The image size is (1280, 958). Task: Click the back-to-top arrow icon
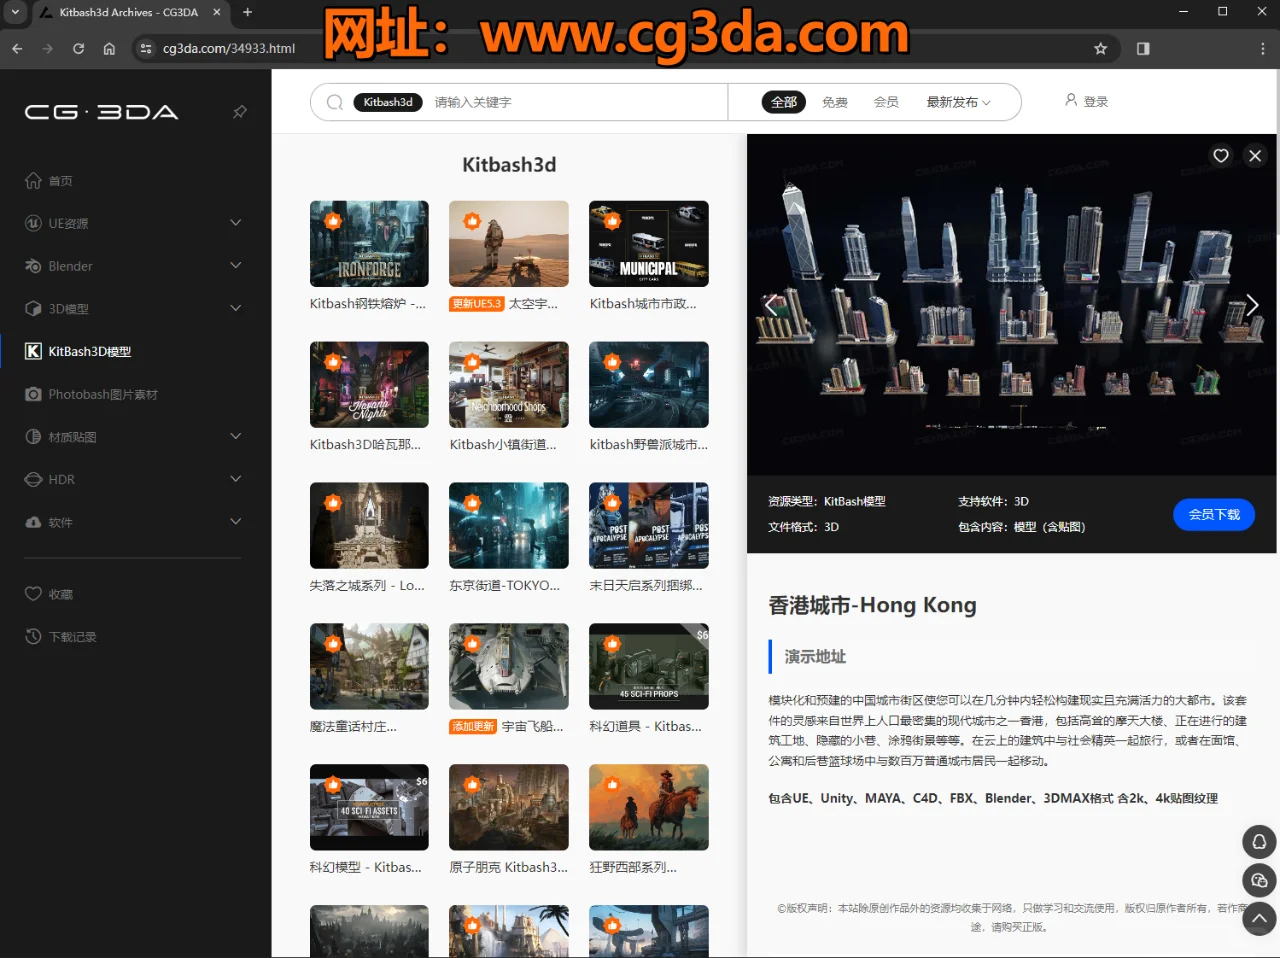tap(1259, 919)
